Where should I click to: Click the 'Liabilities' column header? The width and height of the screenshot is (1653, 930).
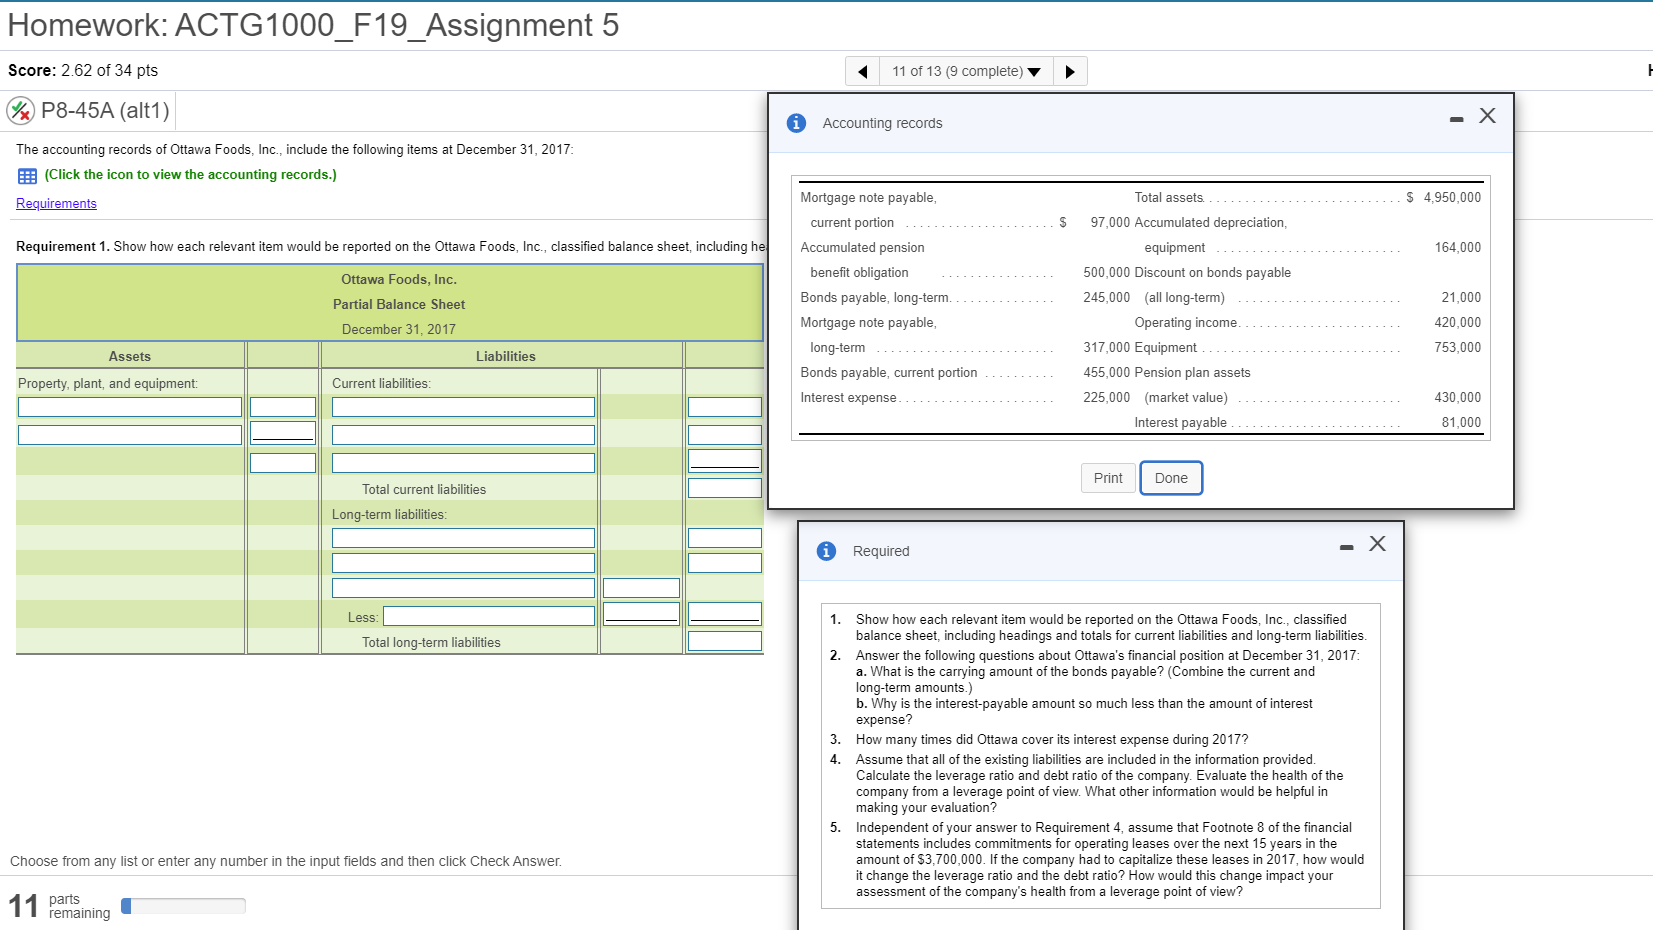(x=506, y=356)
